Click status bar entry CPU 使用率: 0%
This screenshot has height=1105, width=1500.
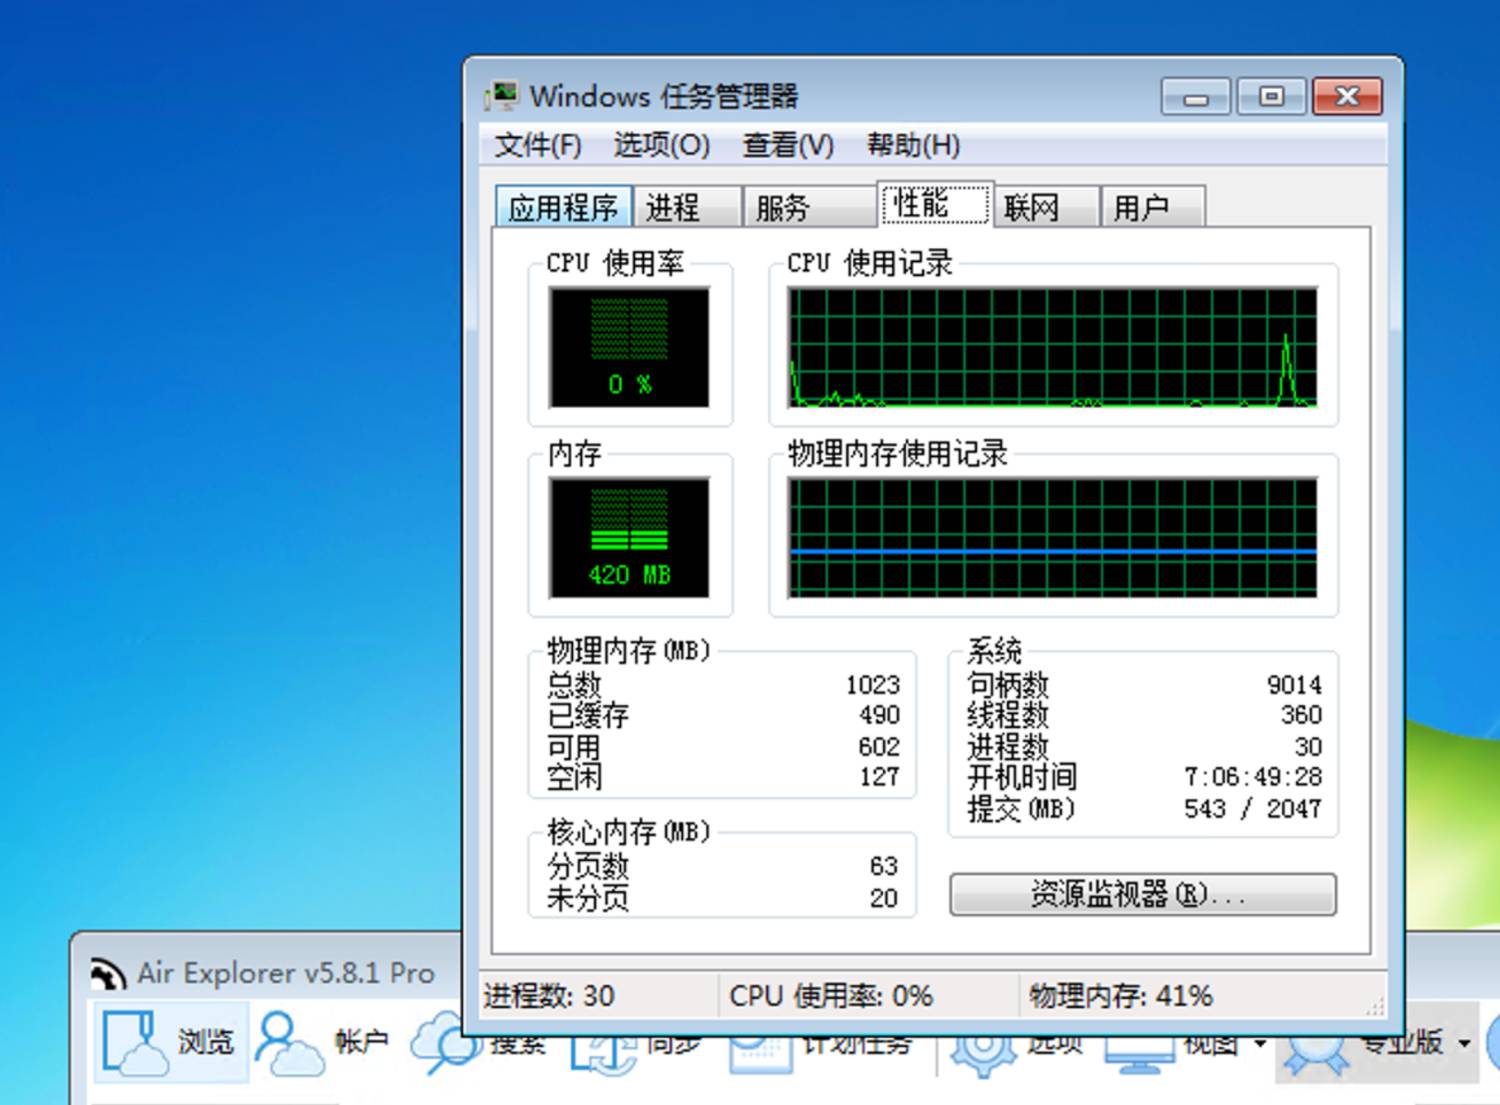click(831, 996)
